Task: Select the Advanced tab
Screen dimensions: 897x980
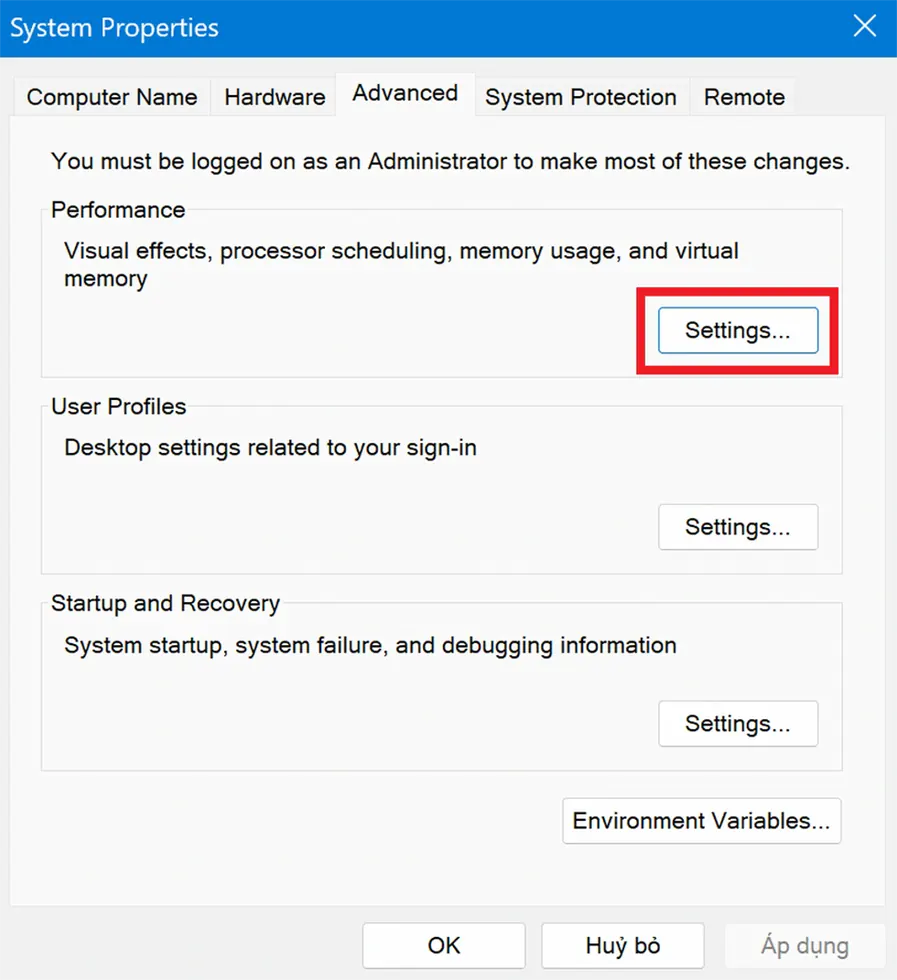Action: point(404,93)
